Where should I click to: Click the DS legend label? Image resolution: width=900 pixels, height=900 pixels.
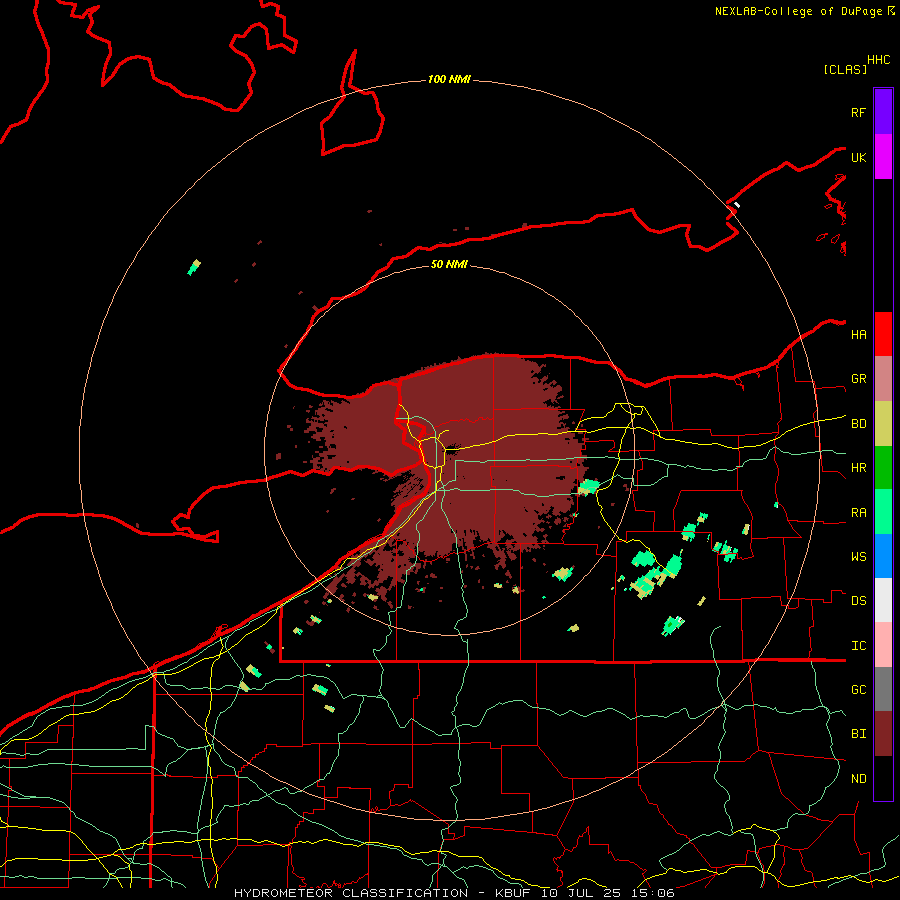858,601
